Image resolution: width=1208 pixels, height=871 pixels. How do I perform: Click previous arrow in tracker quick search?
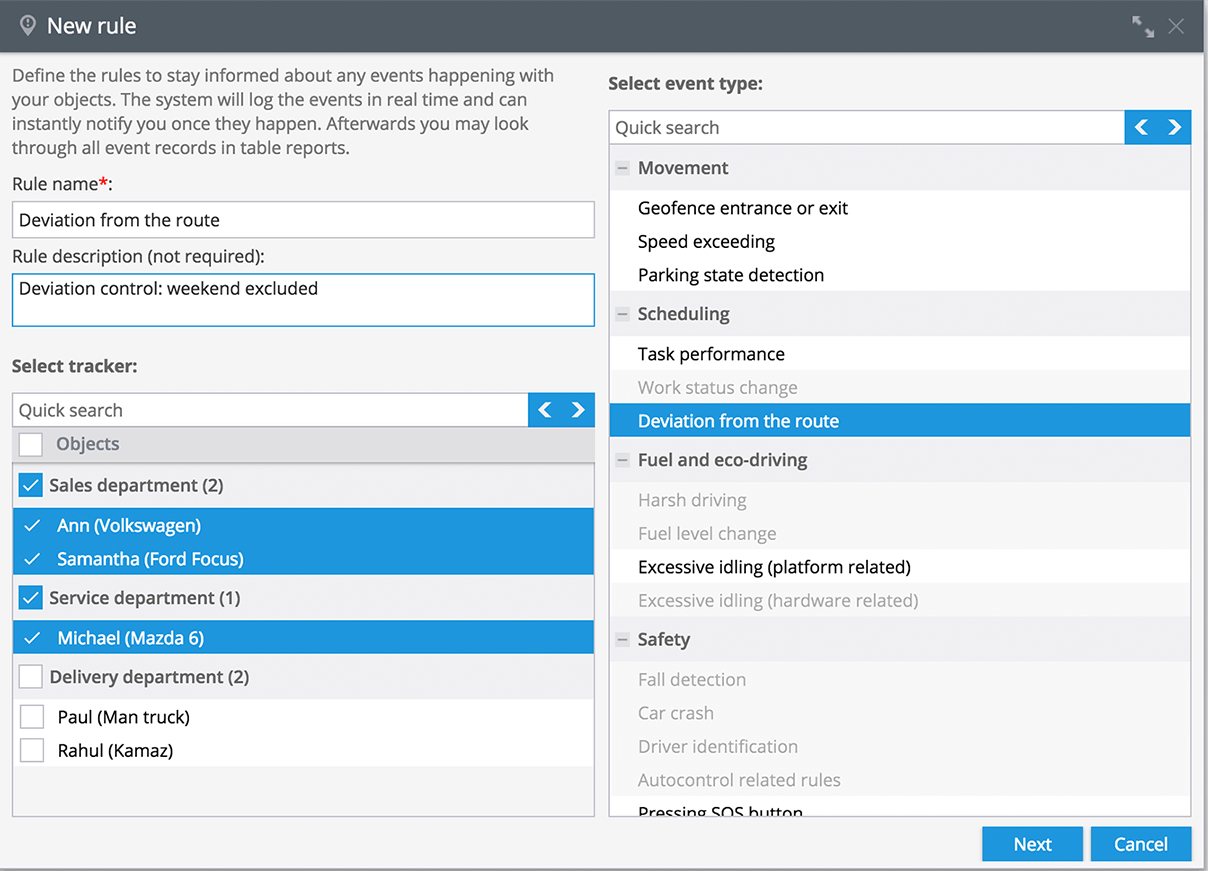[545, 410]
